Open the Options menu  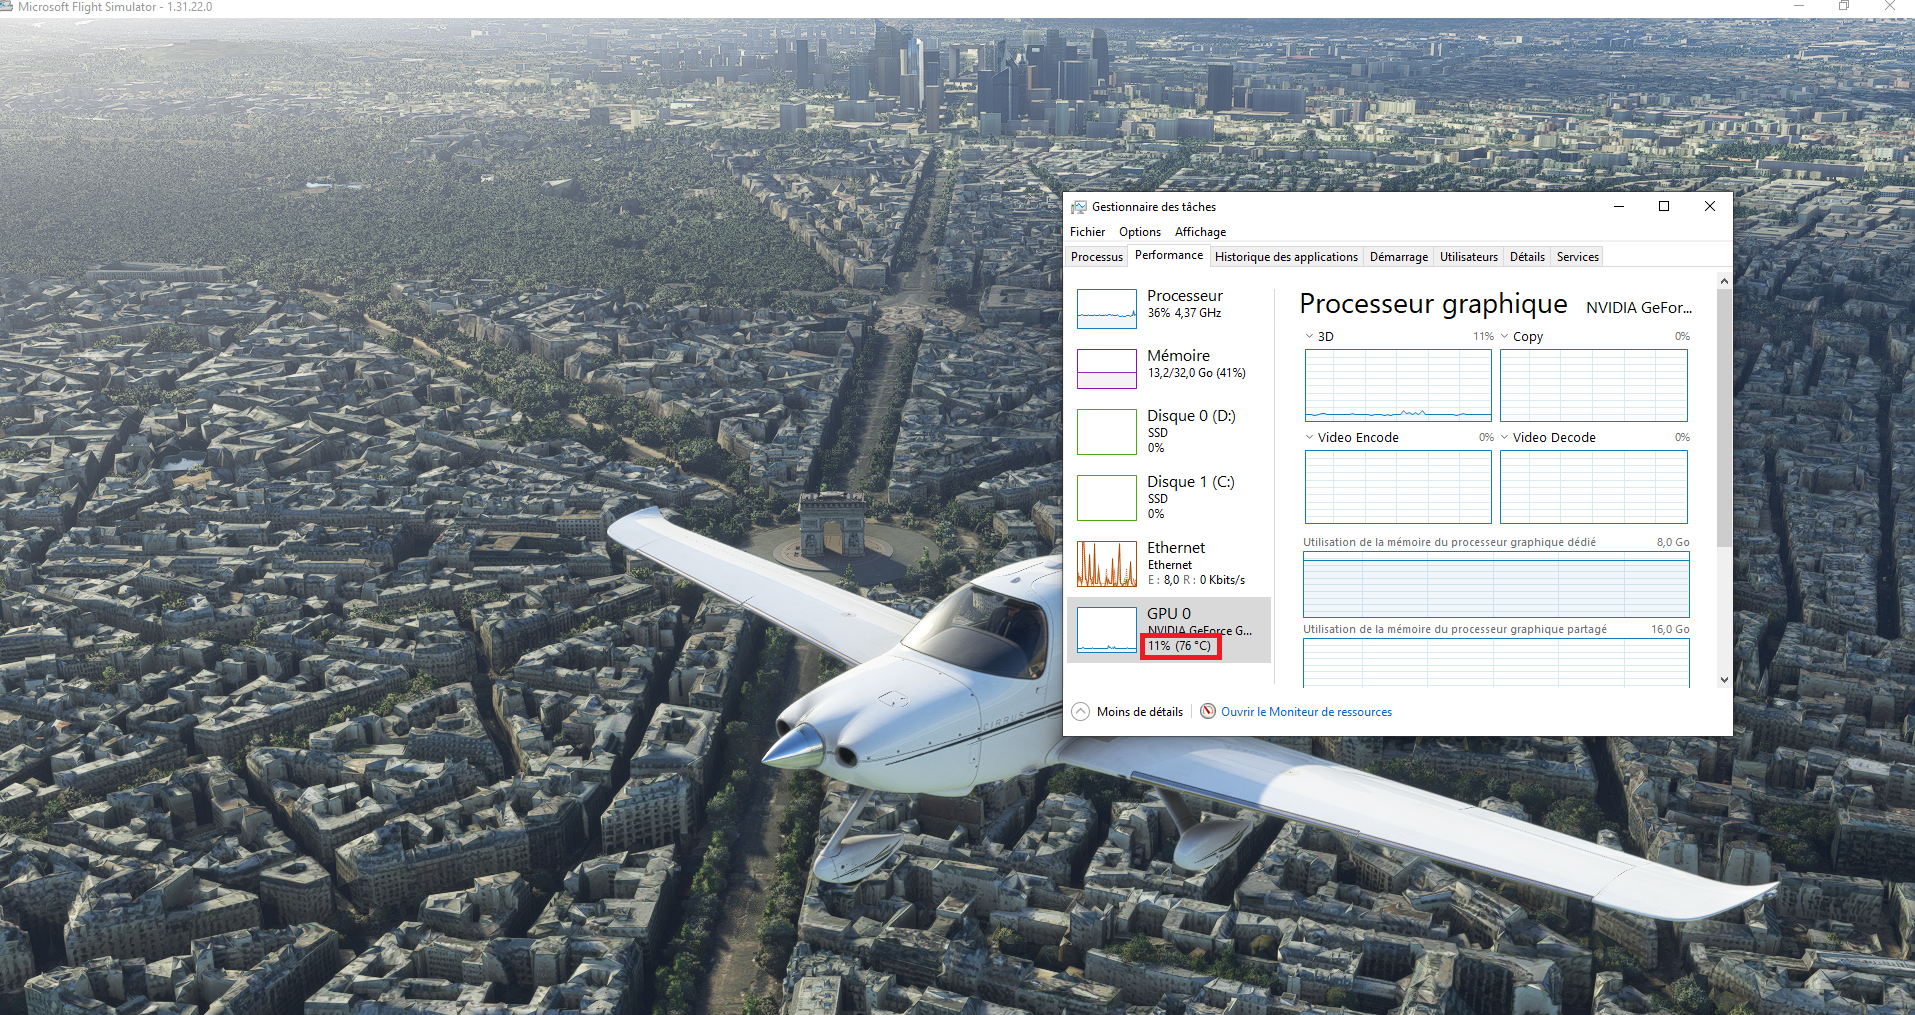[1140, 232]
